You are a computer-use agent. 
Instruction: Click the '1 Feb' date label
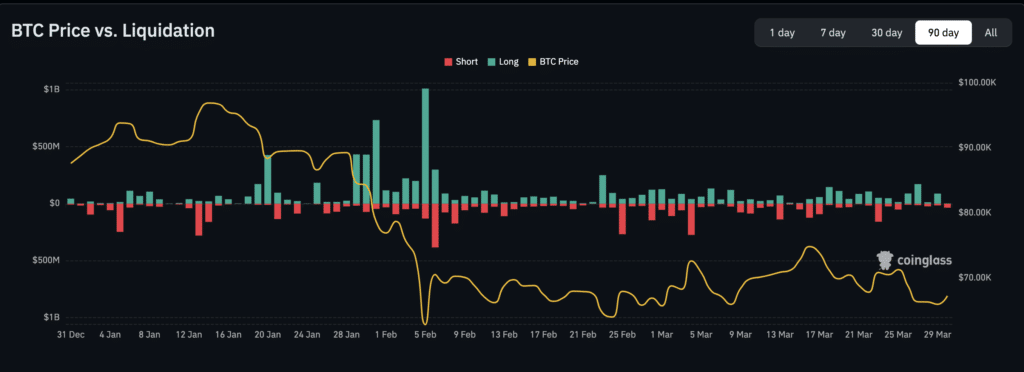click(386, 334)
